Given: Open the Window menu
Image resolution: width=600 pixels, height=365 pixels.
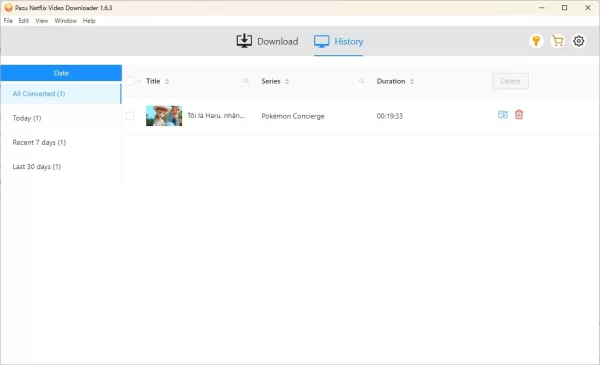Looking at the screenshot, I should 65,21.
